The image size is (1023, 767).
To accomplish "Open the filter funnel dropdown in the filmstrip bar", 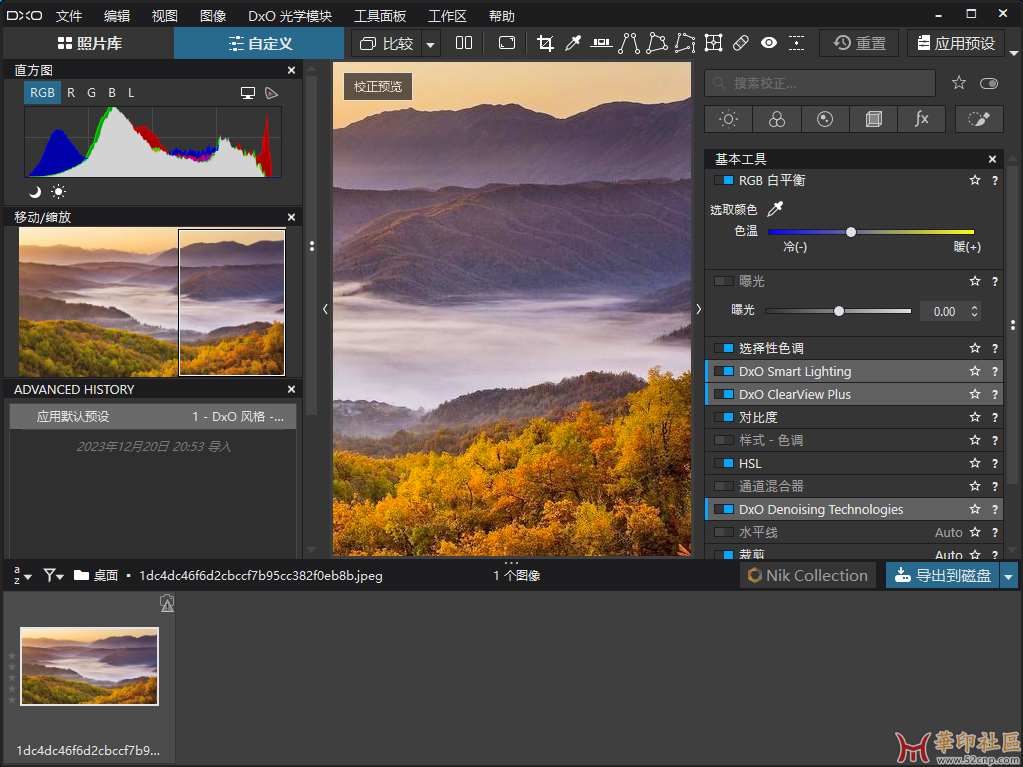I will pos(53,576).
